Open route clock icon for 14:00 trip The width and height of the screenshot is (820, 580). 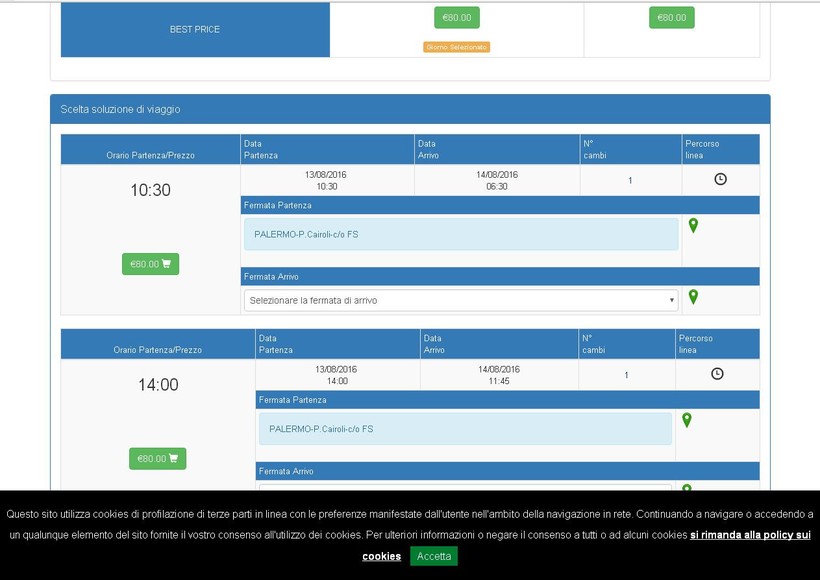(x=717, y=373)
